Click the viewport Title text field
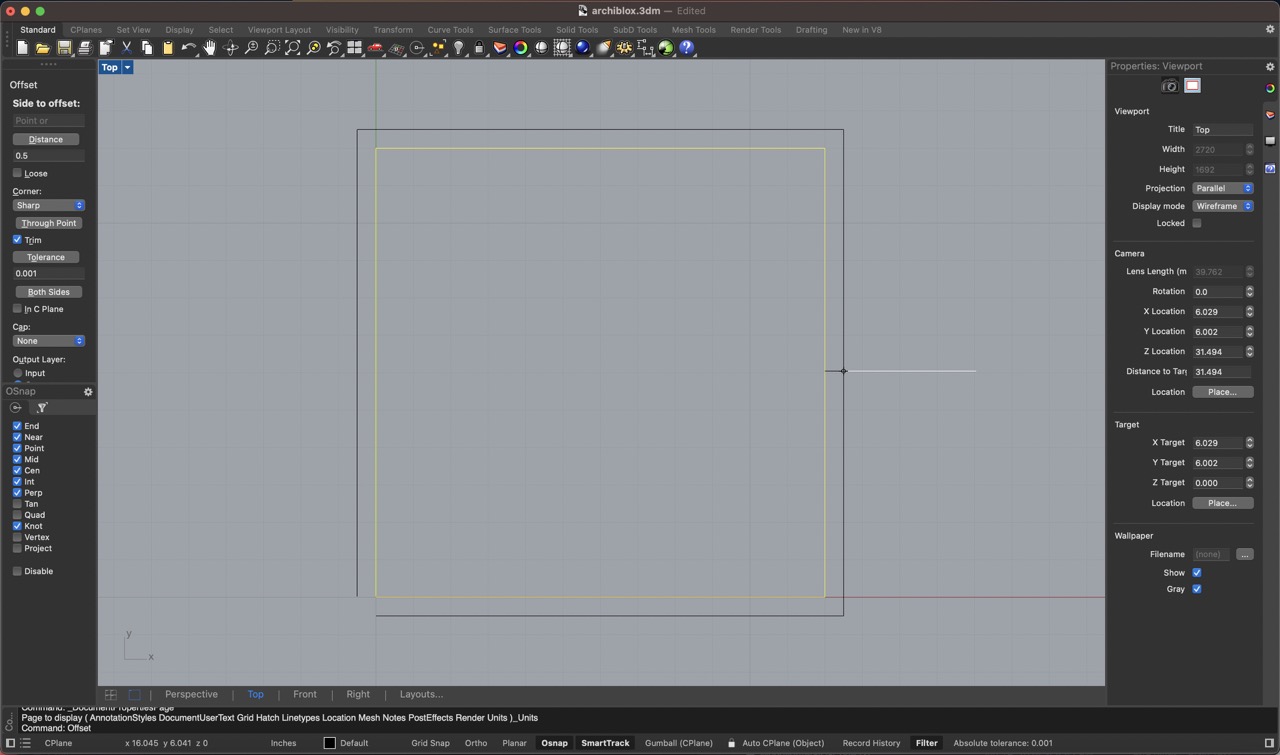The image size is (1280, 755). click(1223, 129)
